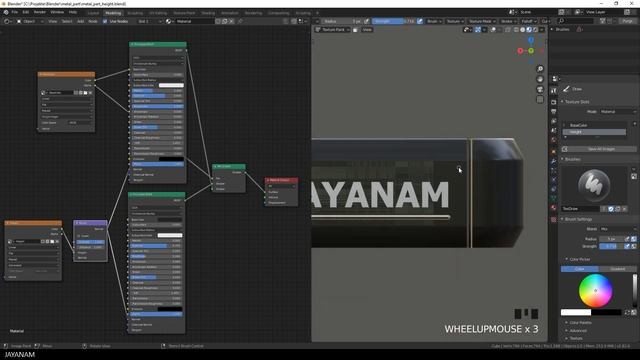Screen dimensions: 640x360
Task: Toggle viewport gizmos display
Action: (478, 30)
